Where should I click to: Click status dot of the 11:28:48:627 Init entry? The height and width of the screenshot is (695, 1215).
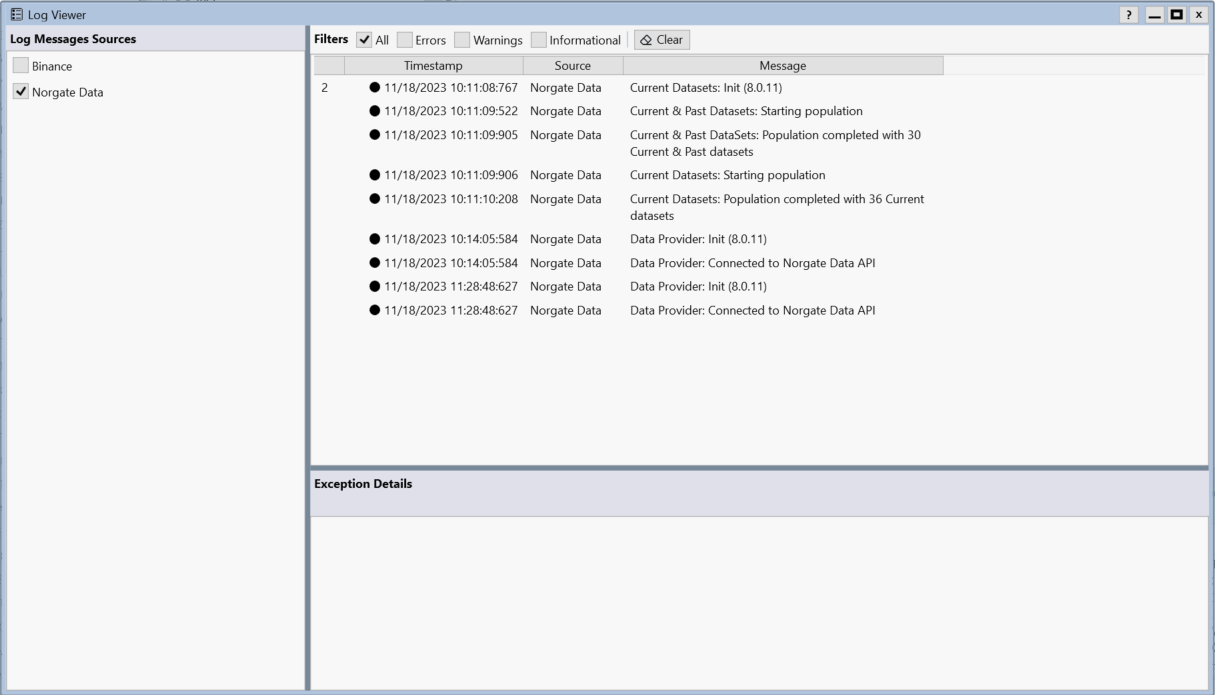pyautogui.click(x=375, y=287)
